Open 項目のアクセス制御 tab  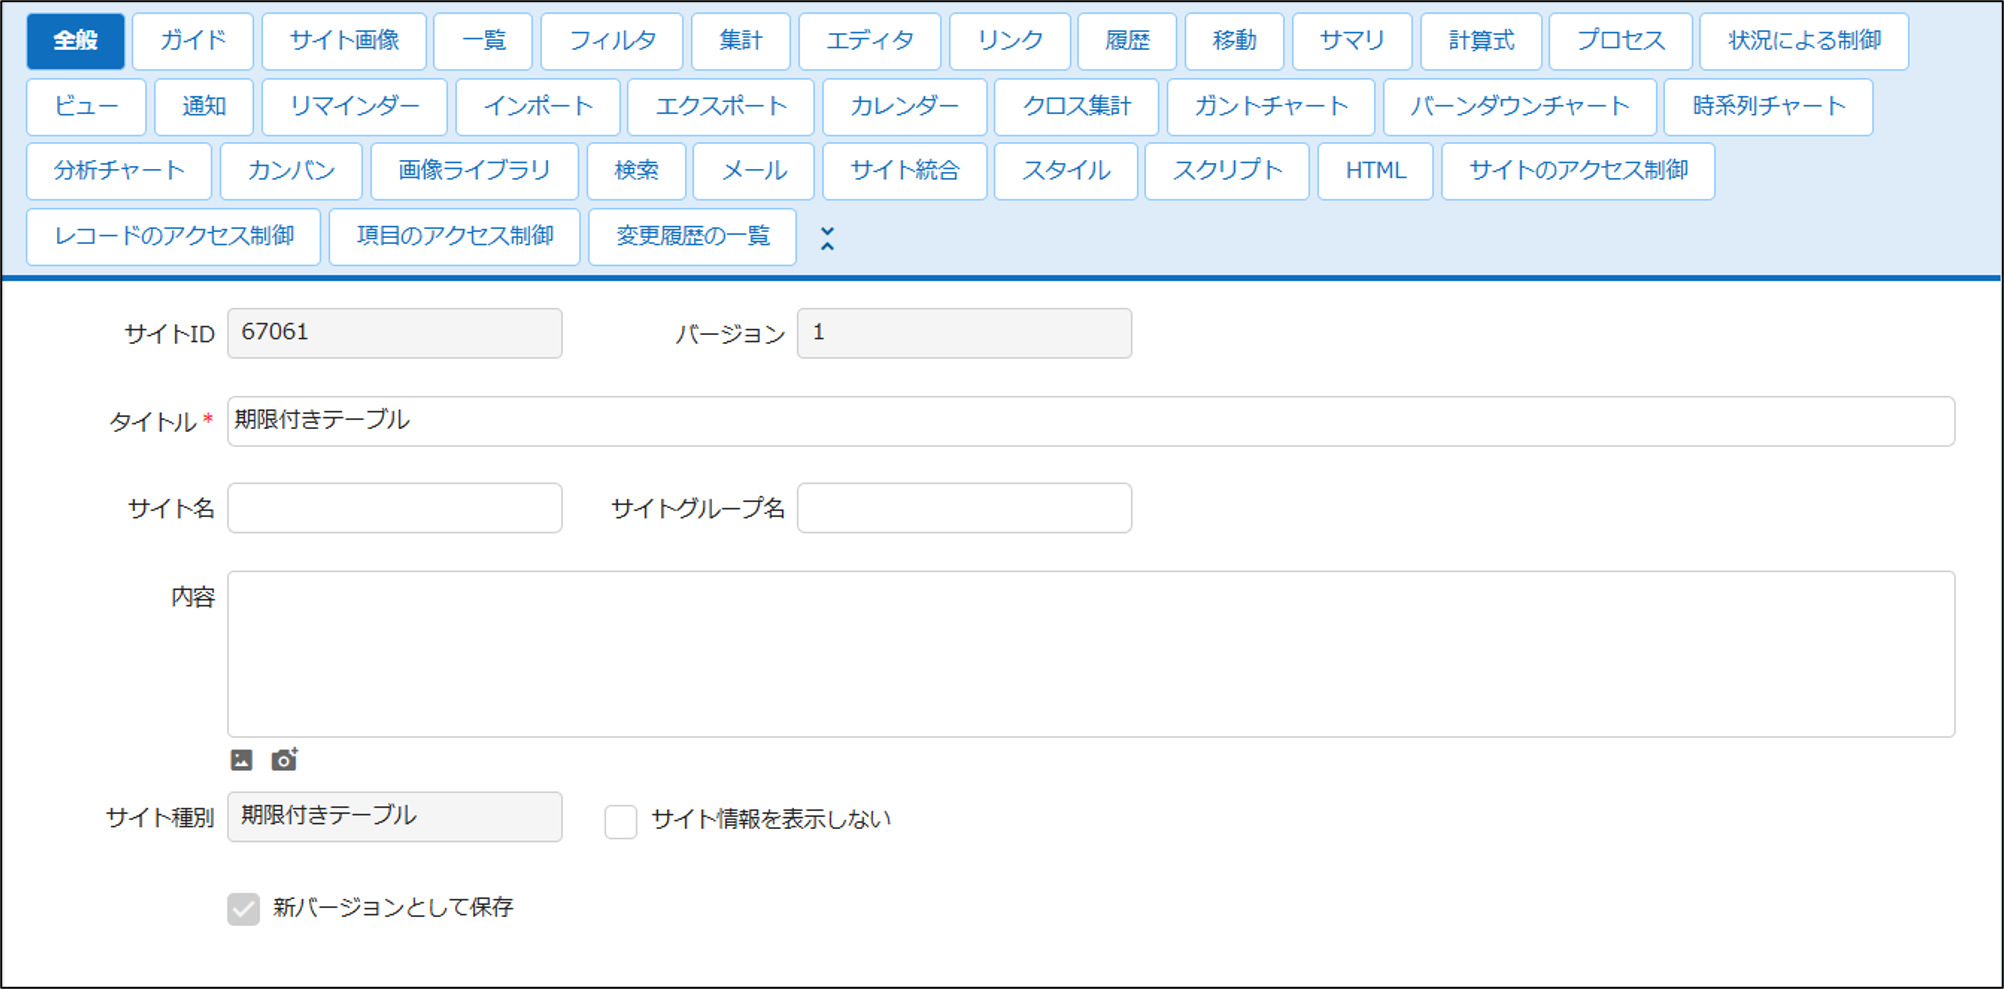tap(455, 237)
